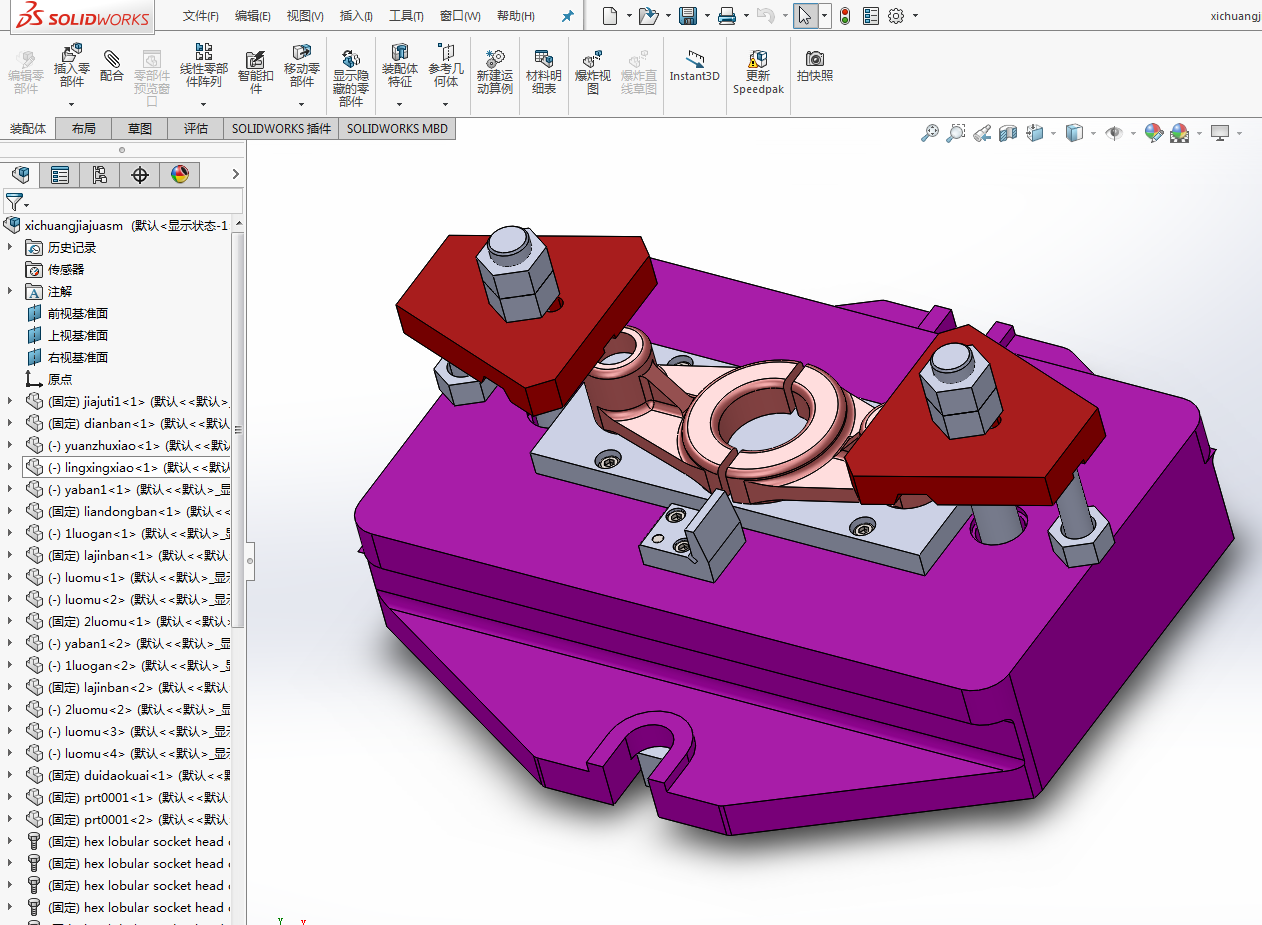
Task: Launch Smart Fasteners (智能扣件) tool
Action: point(255,60)
